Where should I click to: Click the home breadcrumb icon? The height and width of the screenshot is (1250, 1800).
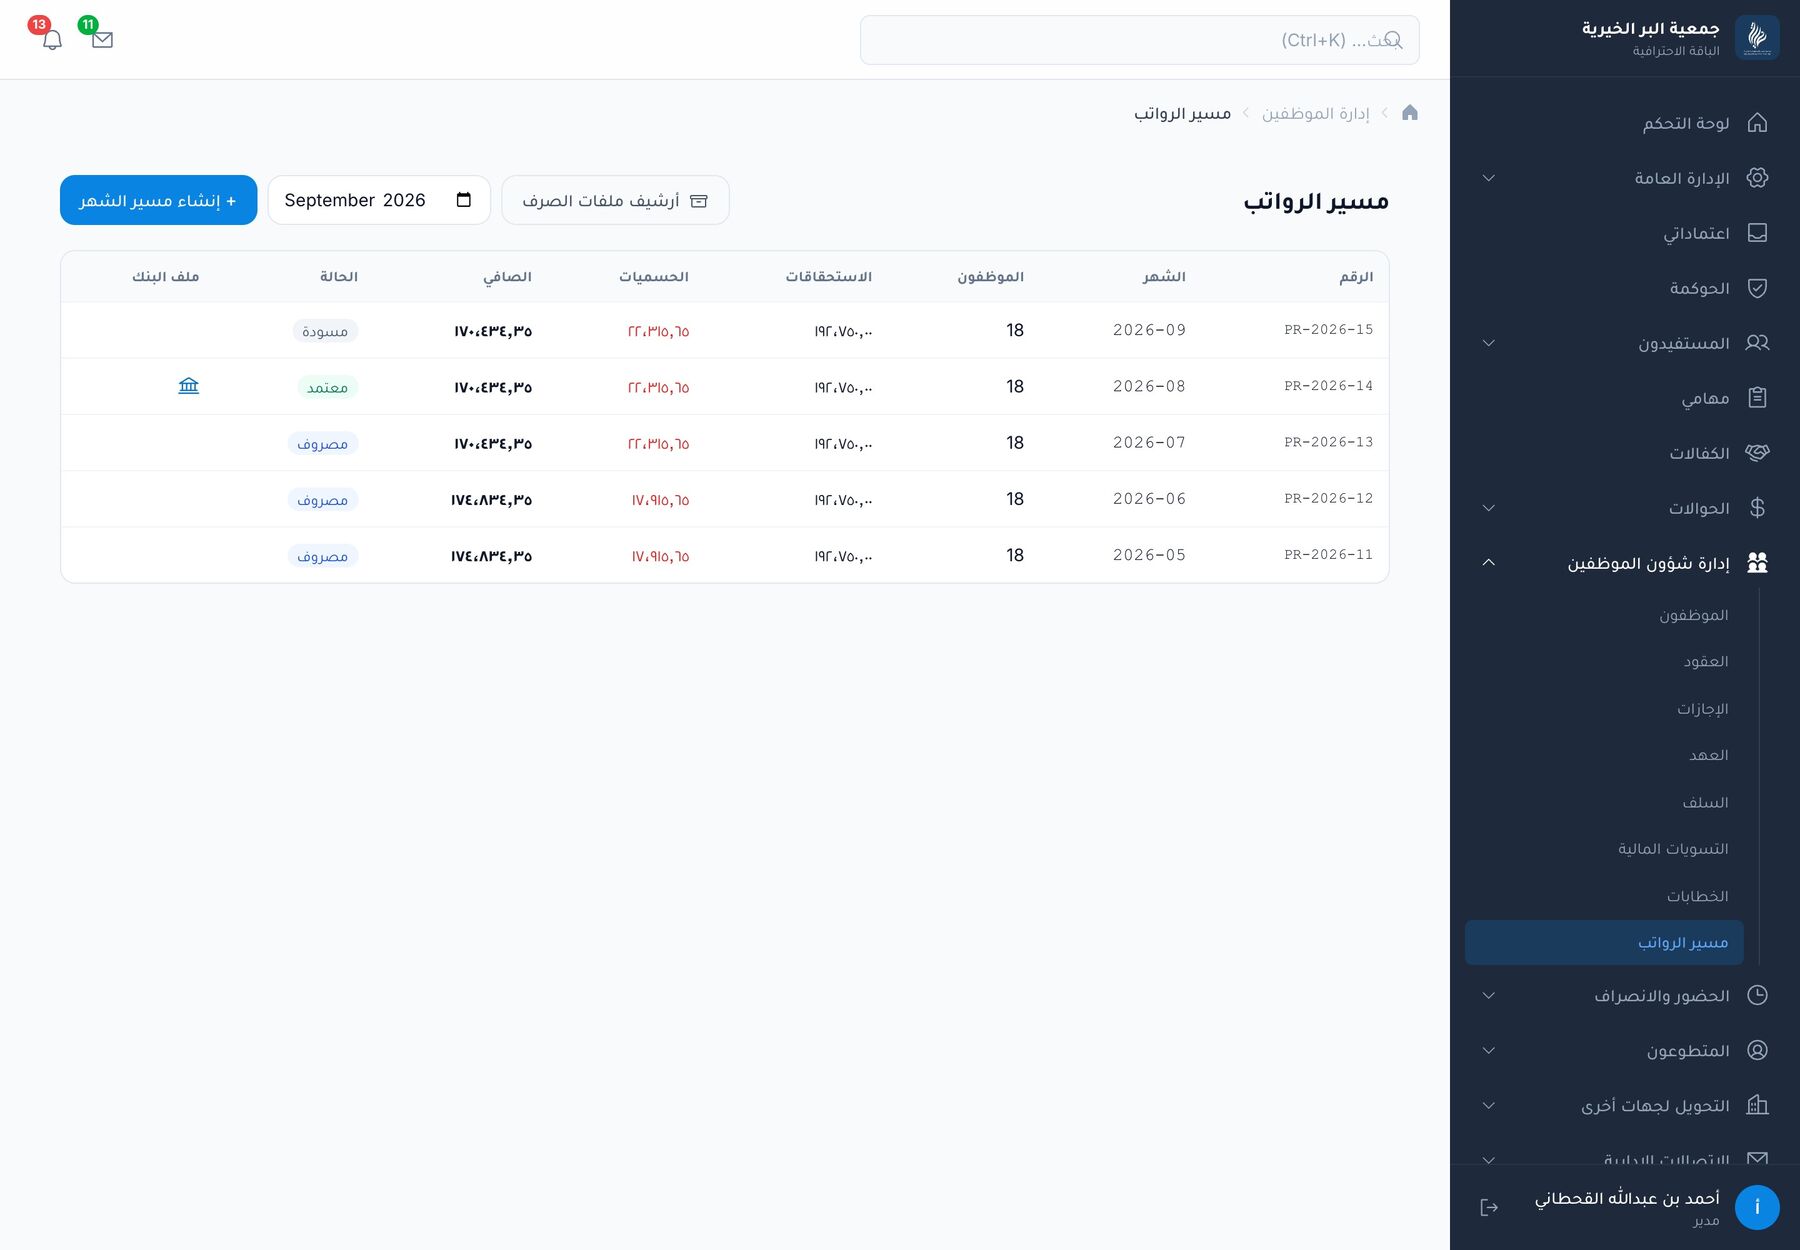(x=1410, y=113)
